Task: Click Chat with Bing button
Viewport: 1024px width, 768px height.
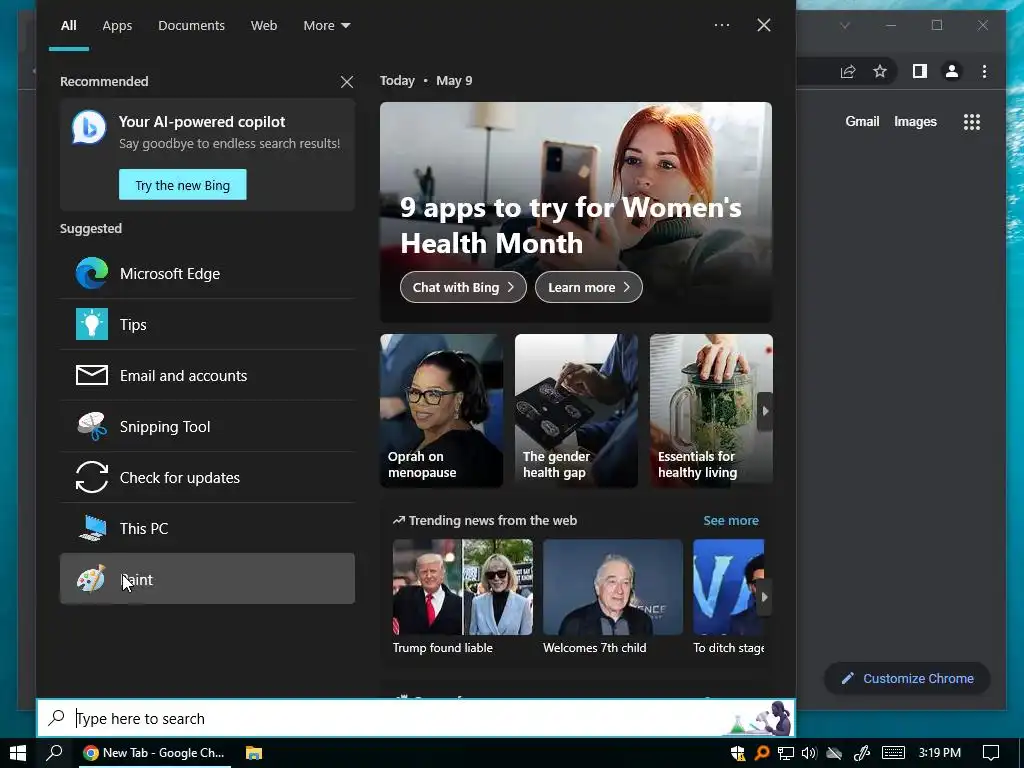Action: point(463,287)
